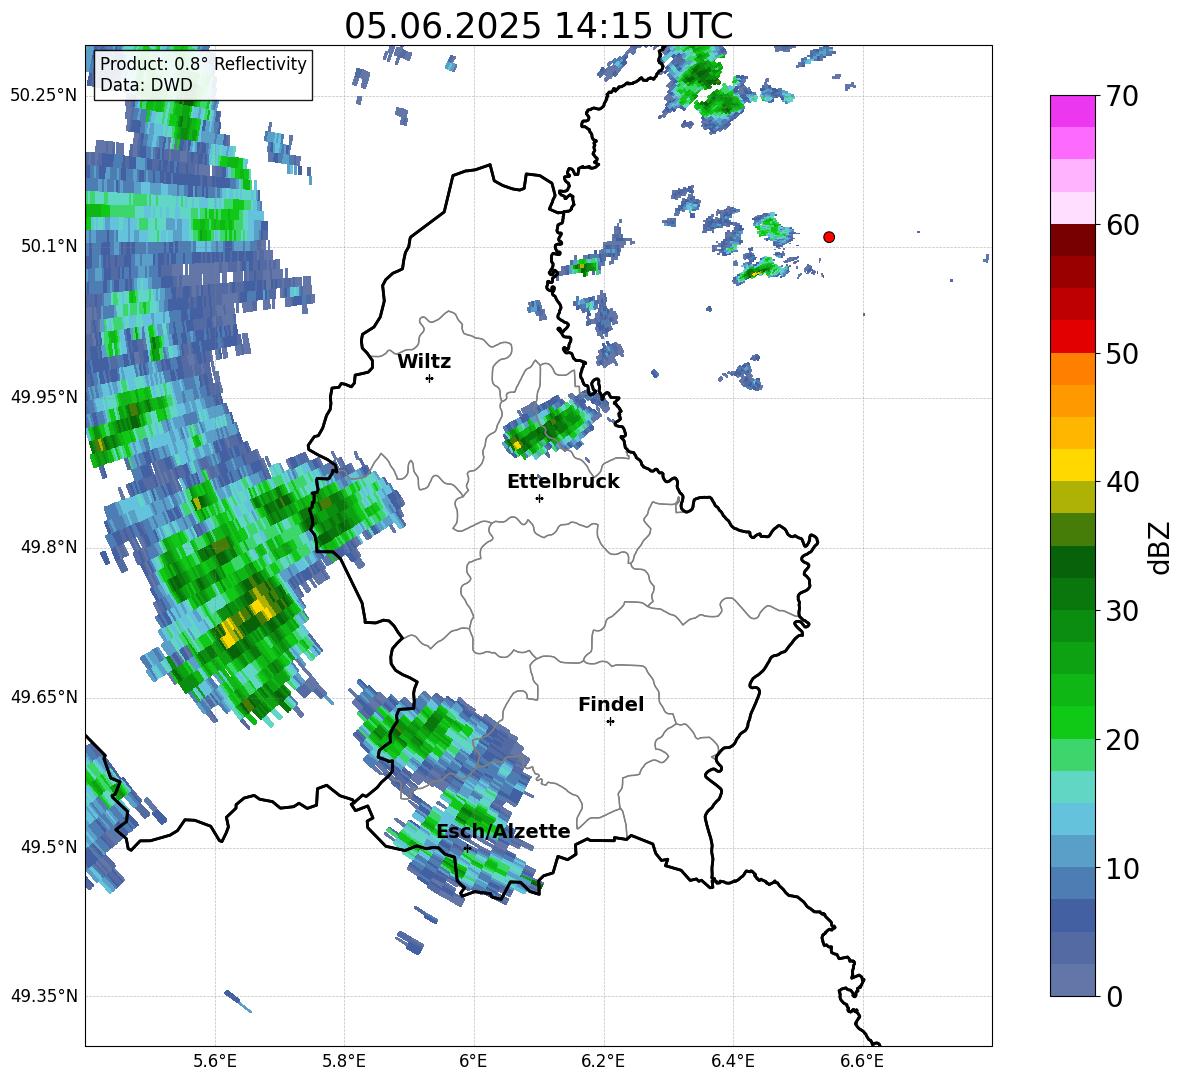
Task: Click the red dot marker near 50.1°N
Action: [828, 237]
